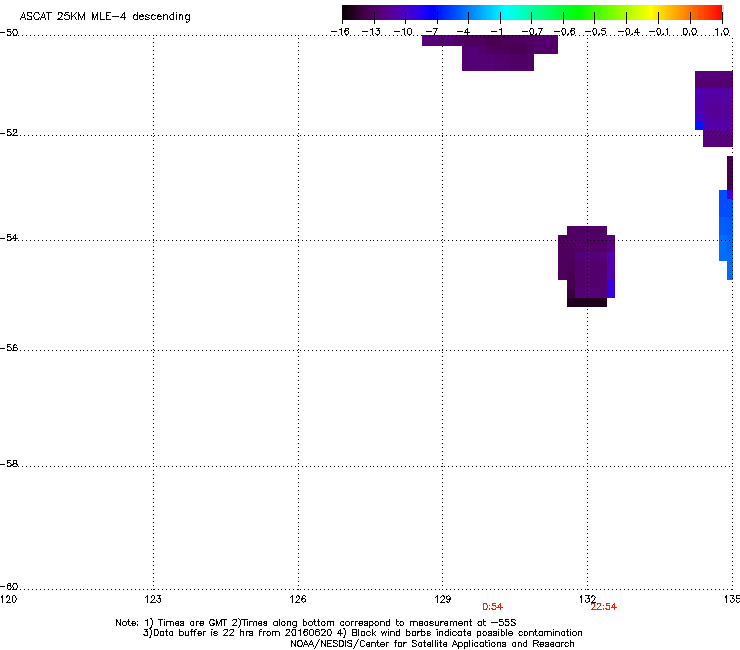This screenshot has width=740, height=650.
Task: Click the 'Data buffer is 22 hrs' note line
Action: click(362, 633)
